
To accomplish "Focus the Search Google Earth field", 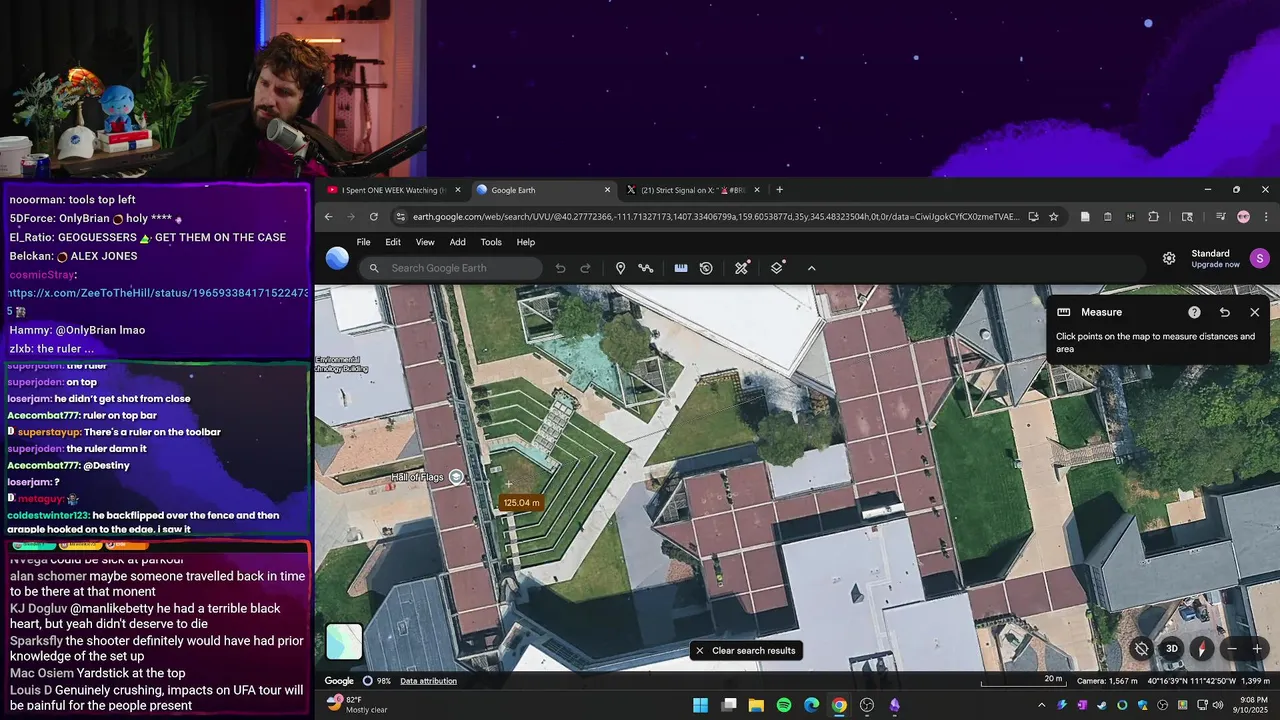I will 451,268.
